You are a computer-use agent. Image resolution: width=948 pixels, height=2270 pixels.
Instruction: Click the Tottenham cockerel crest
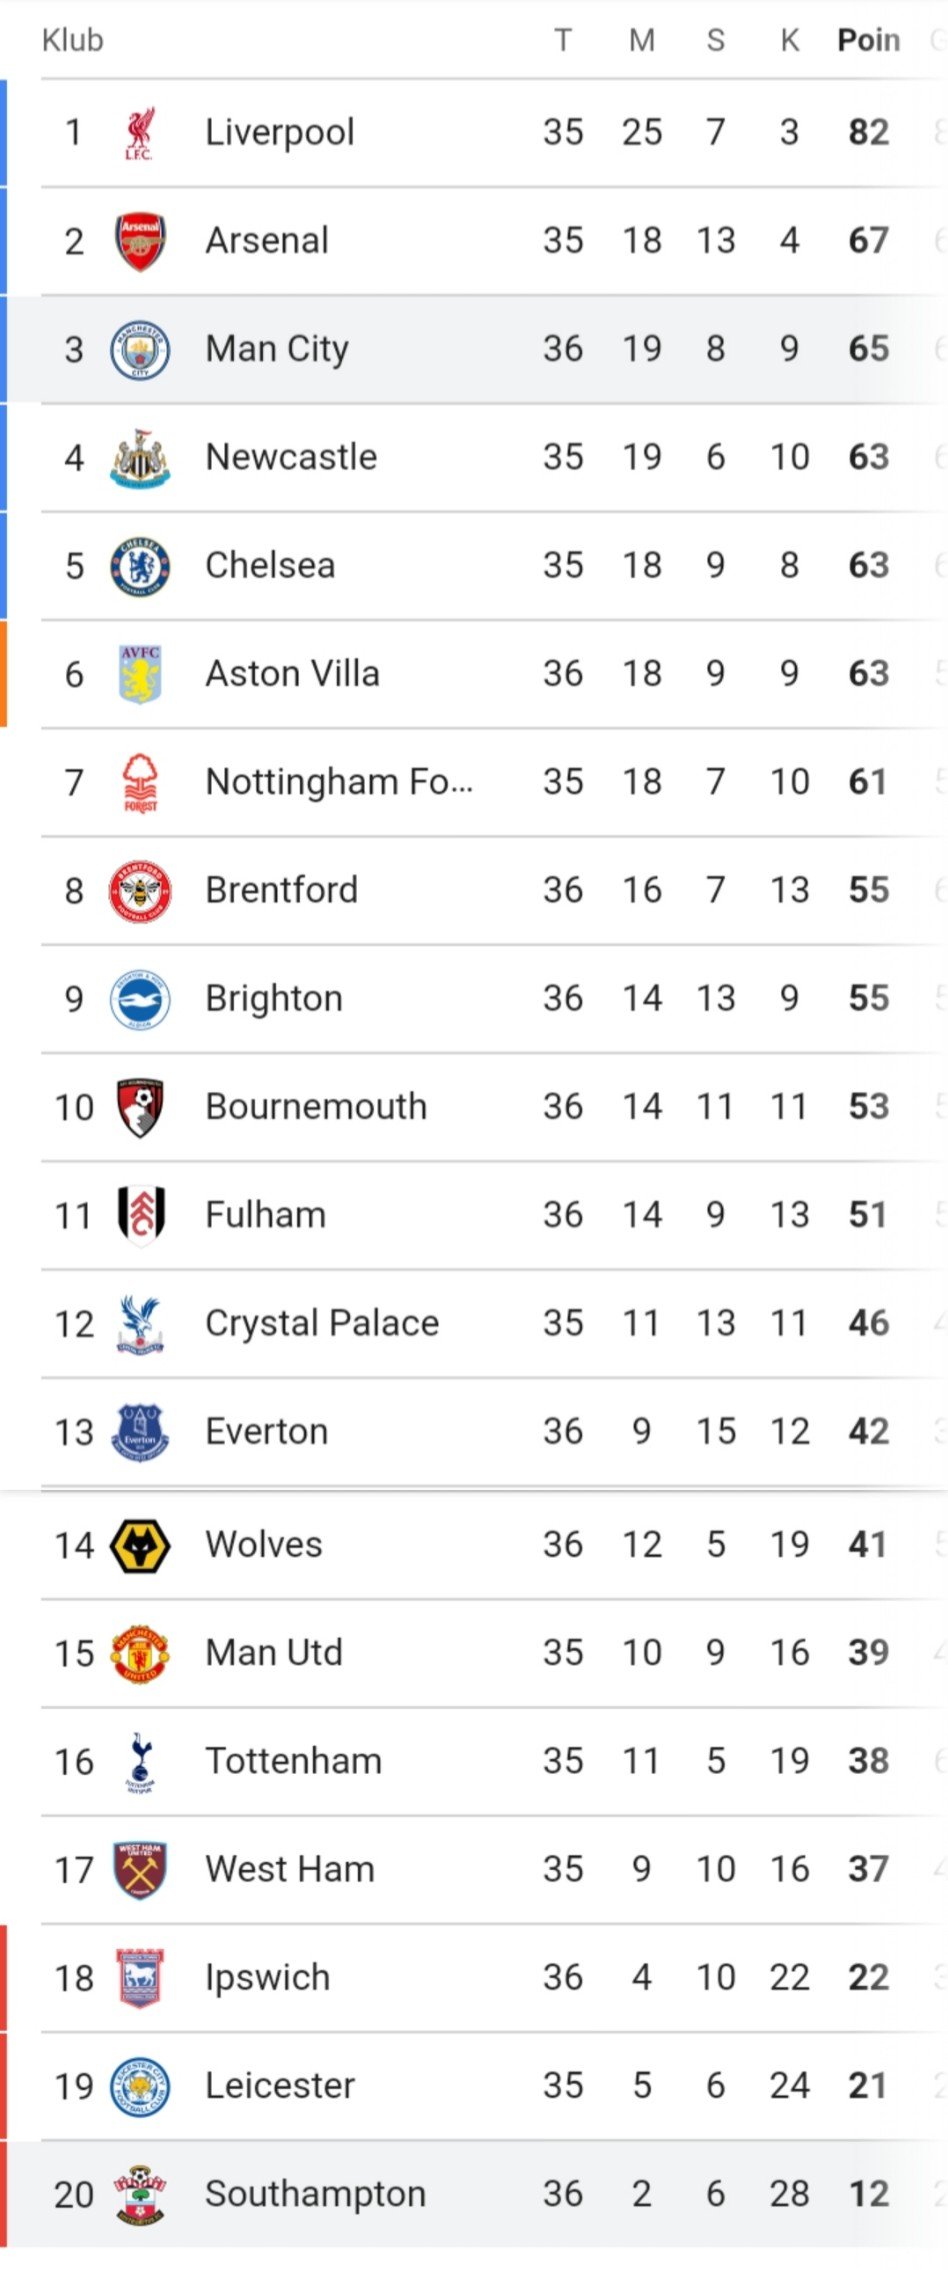coord(140,1762)
